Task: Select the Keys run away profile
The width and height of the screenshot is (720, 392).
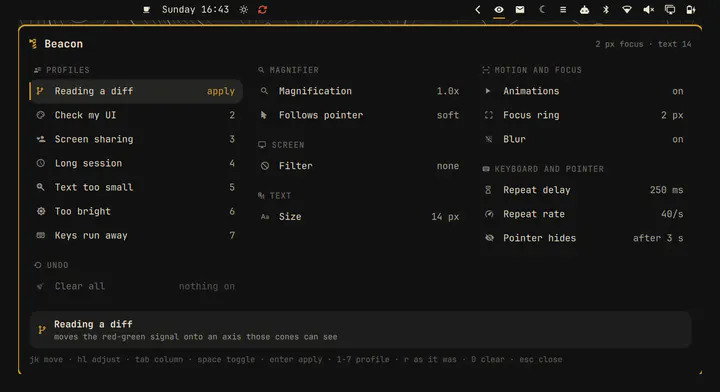Action: tap(136, 235)
